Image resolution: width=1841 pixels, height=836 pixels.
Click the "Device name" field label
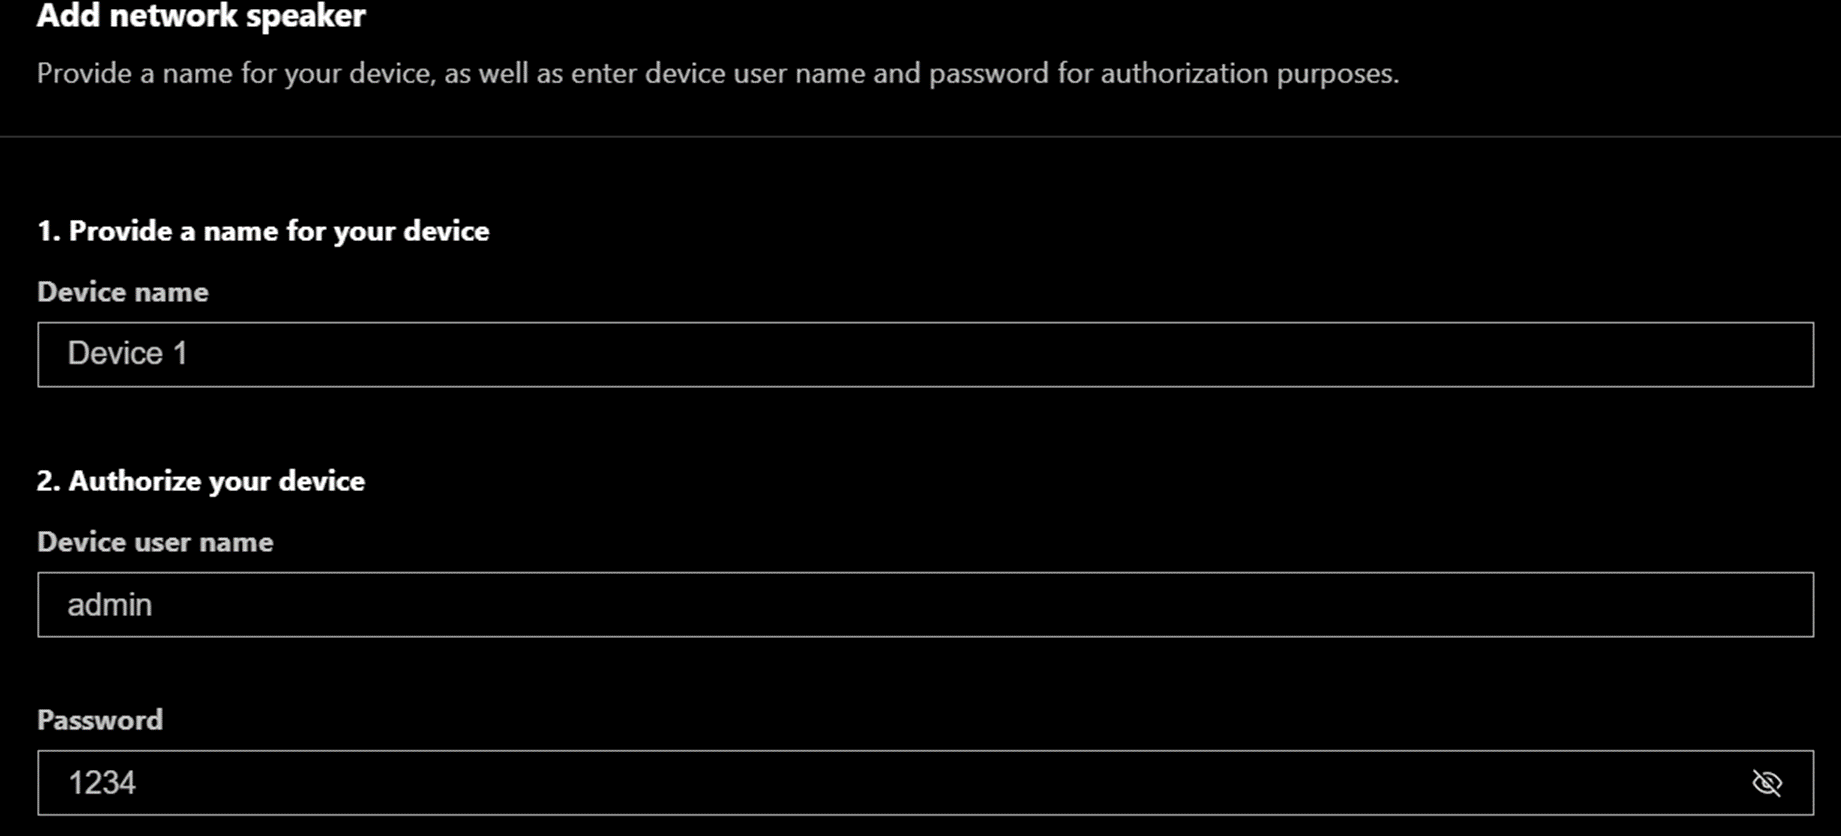pos(123,292)
